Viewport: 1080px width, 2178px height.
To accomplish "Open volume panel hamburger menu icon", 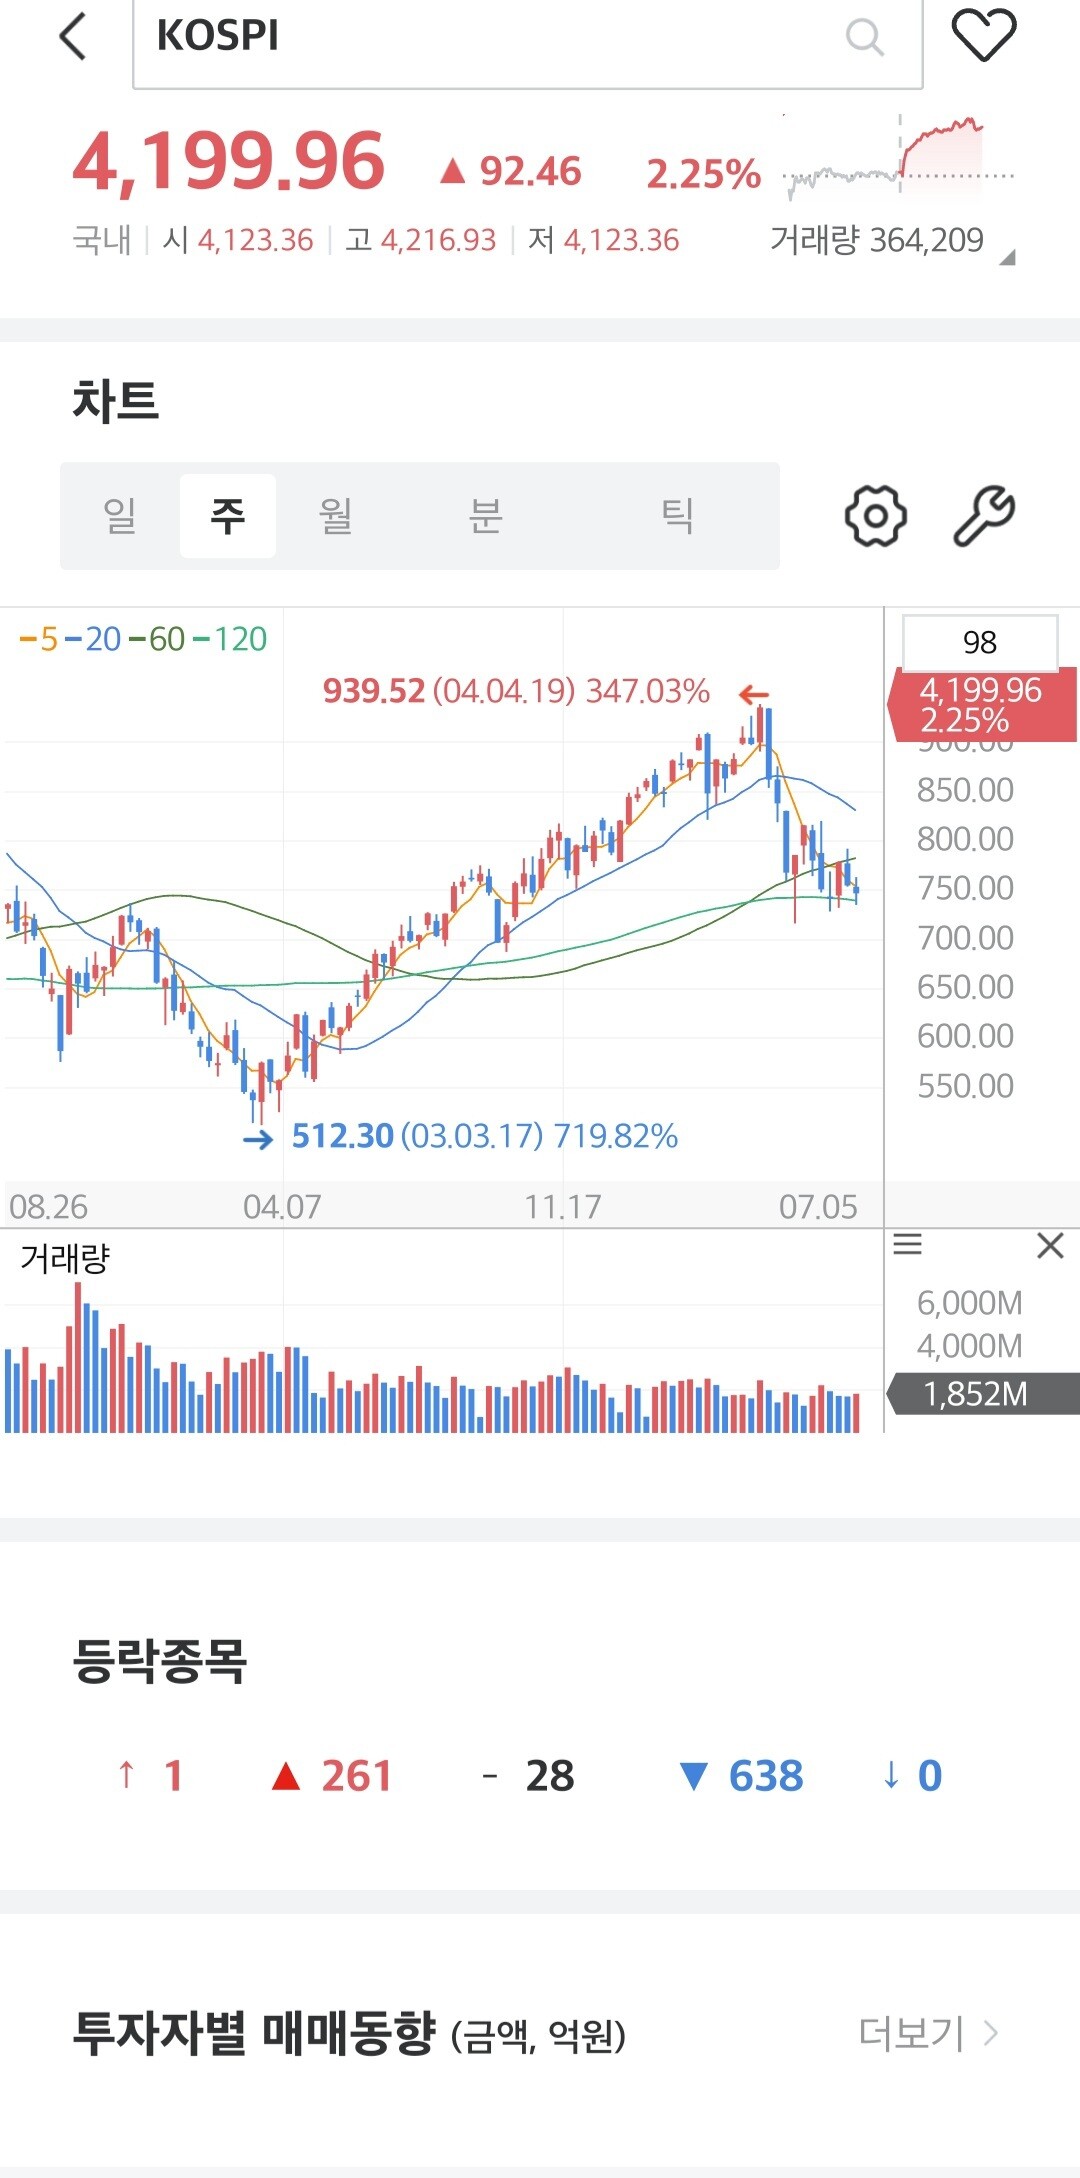I will coord(908,1245).
